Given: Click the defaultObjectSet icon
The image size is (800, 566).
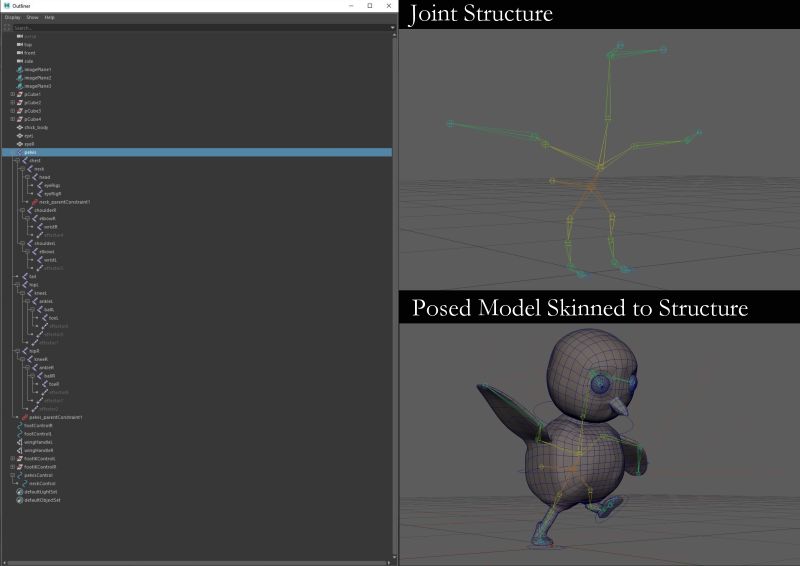Looking at the screenshot, I should (20, 500).
